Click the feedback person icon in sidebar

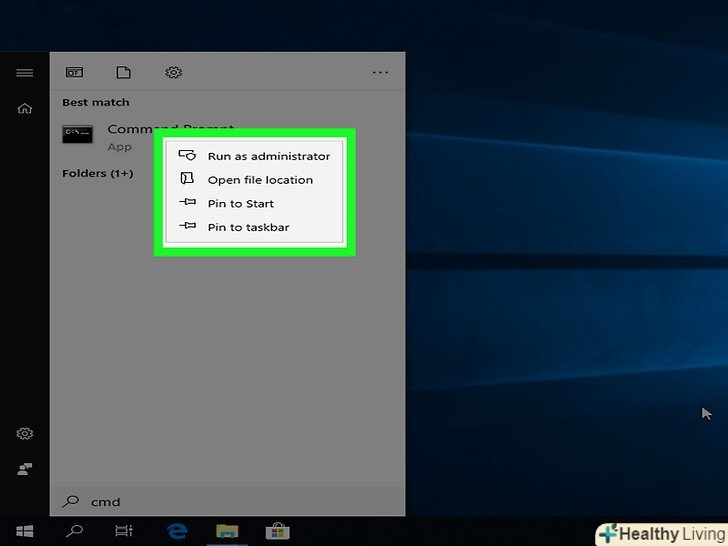25,468
